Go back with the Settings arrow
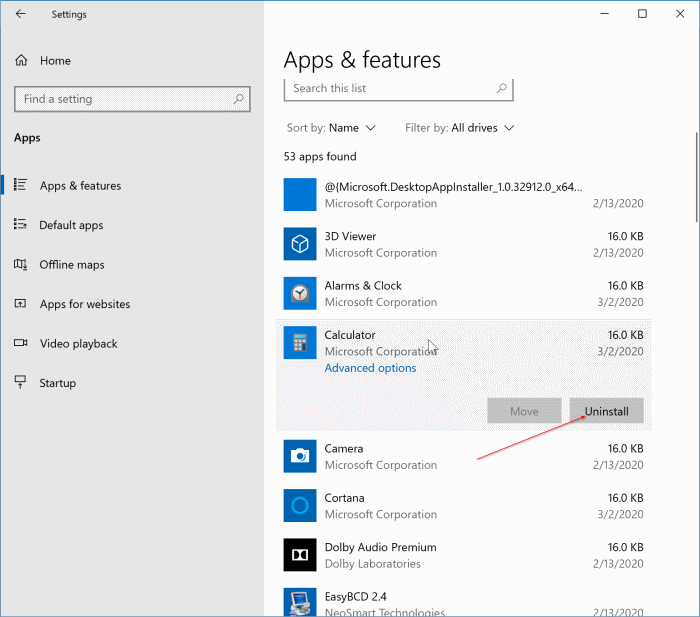Screen dimensions: 700x617 click(x=21, y=14)
